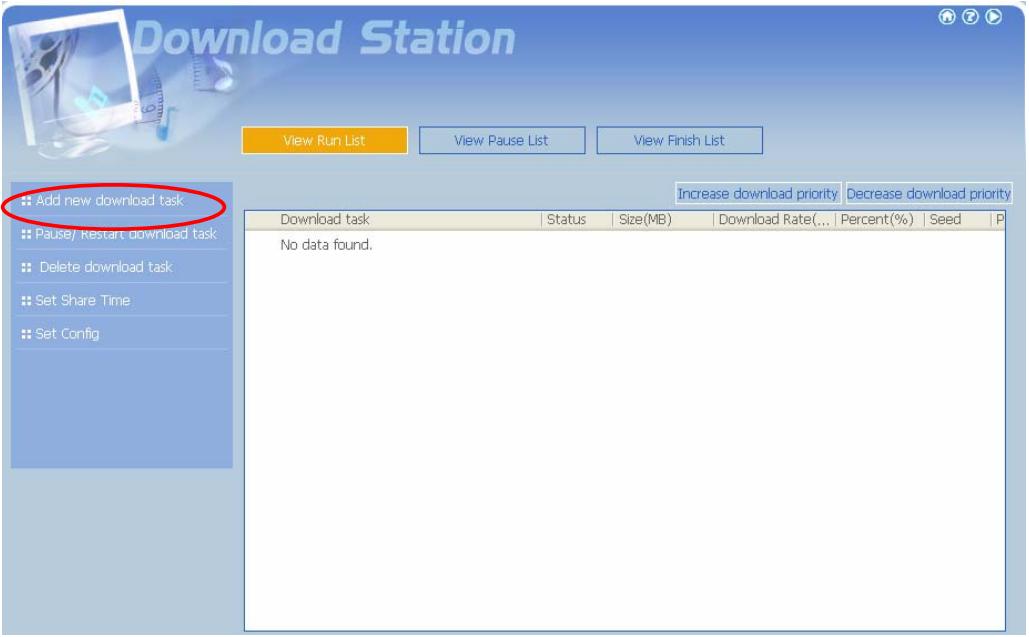The image size is (1029, 637).
Task: Click the 'No data found.' text
Action: coord(326,245)
